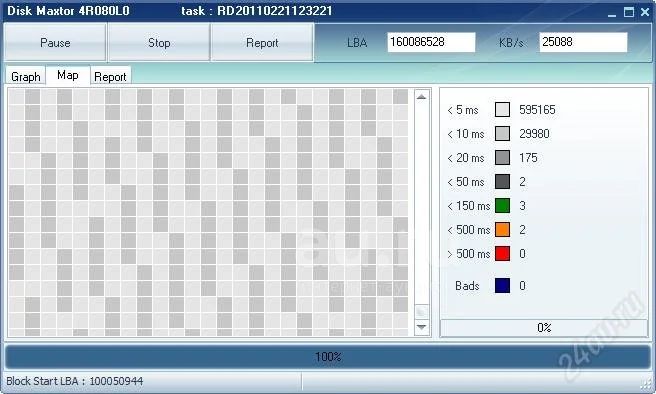Click the block count 29980
656x394 pixels.
tap(534, 134)
